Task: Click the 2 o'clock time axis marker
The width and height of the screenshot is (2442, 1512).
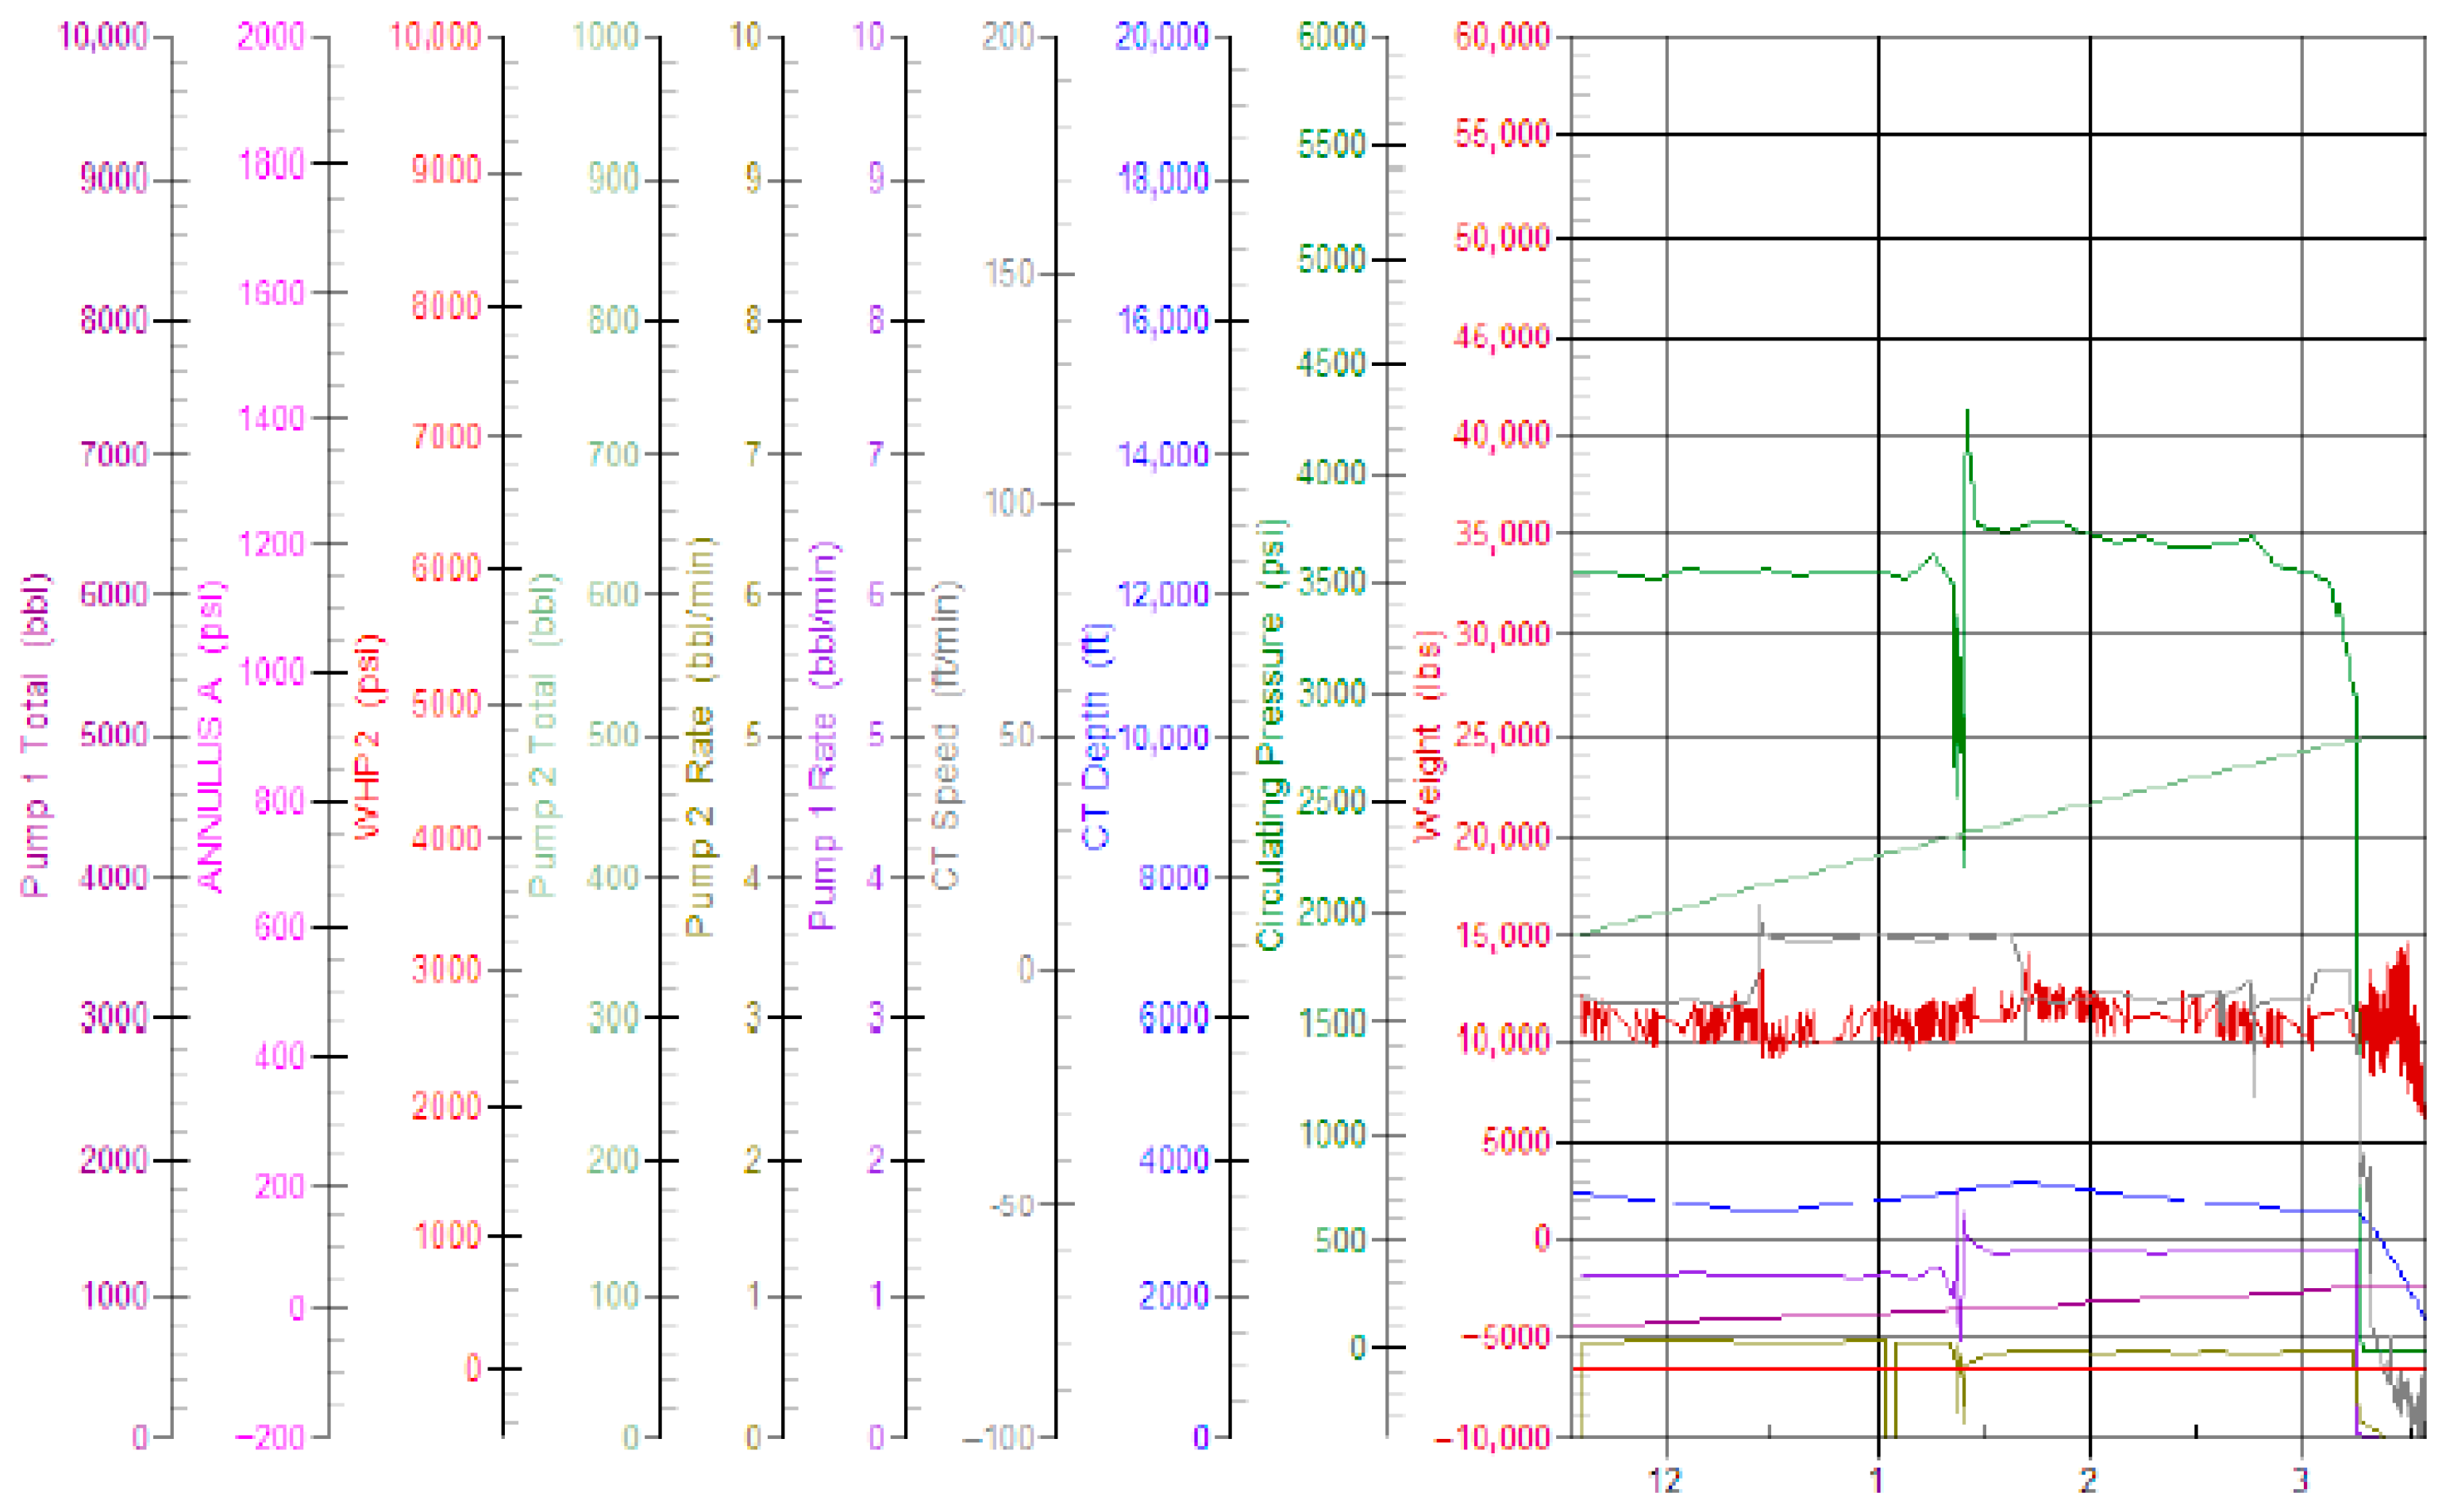Action: pos(2088,1479)
